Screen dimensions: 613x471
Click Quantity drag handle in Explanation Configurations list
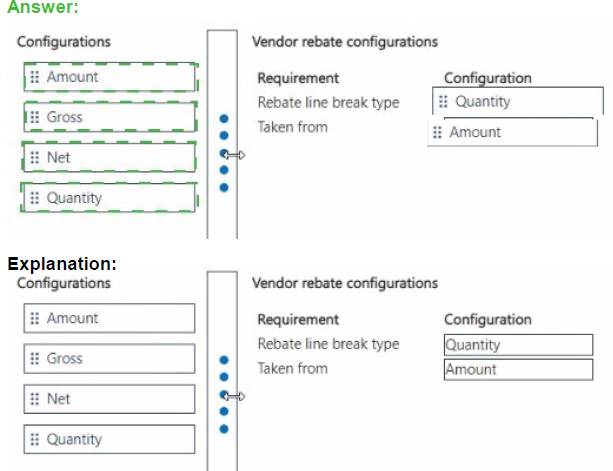(34, 439)
